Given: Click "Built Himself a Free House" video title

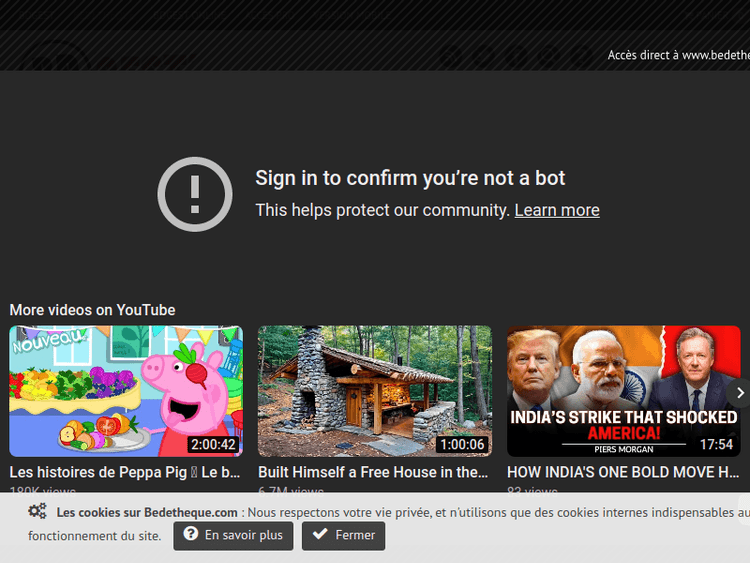Looking at the screenshot, I should point(373,472).
